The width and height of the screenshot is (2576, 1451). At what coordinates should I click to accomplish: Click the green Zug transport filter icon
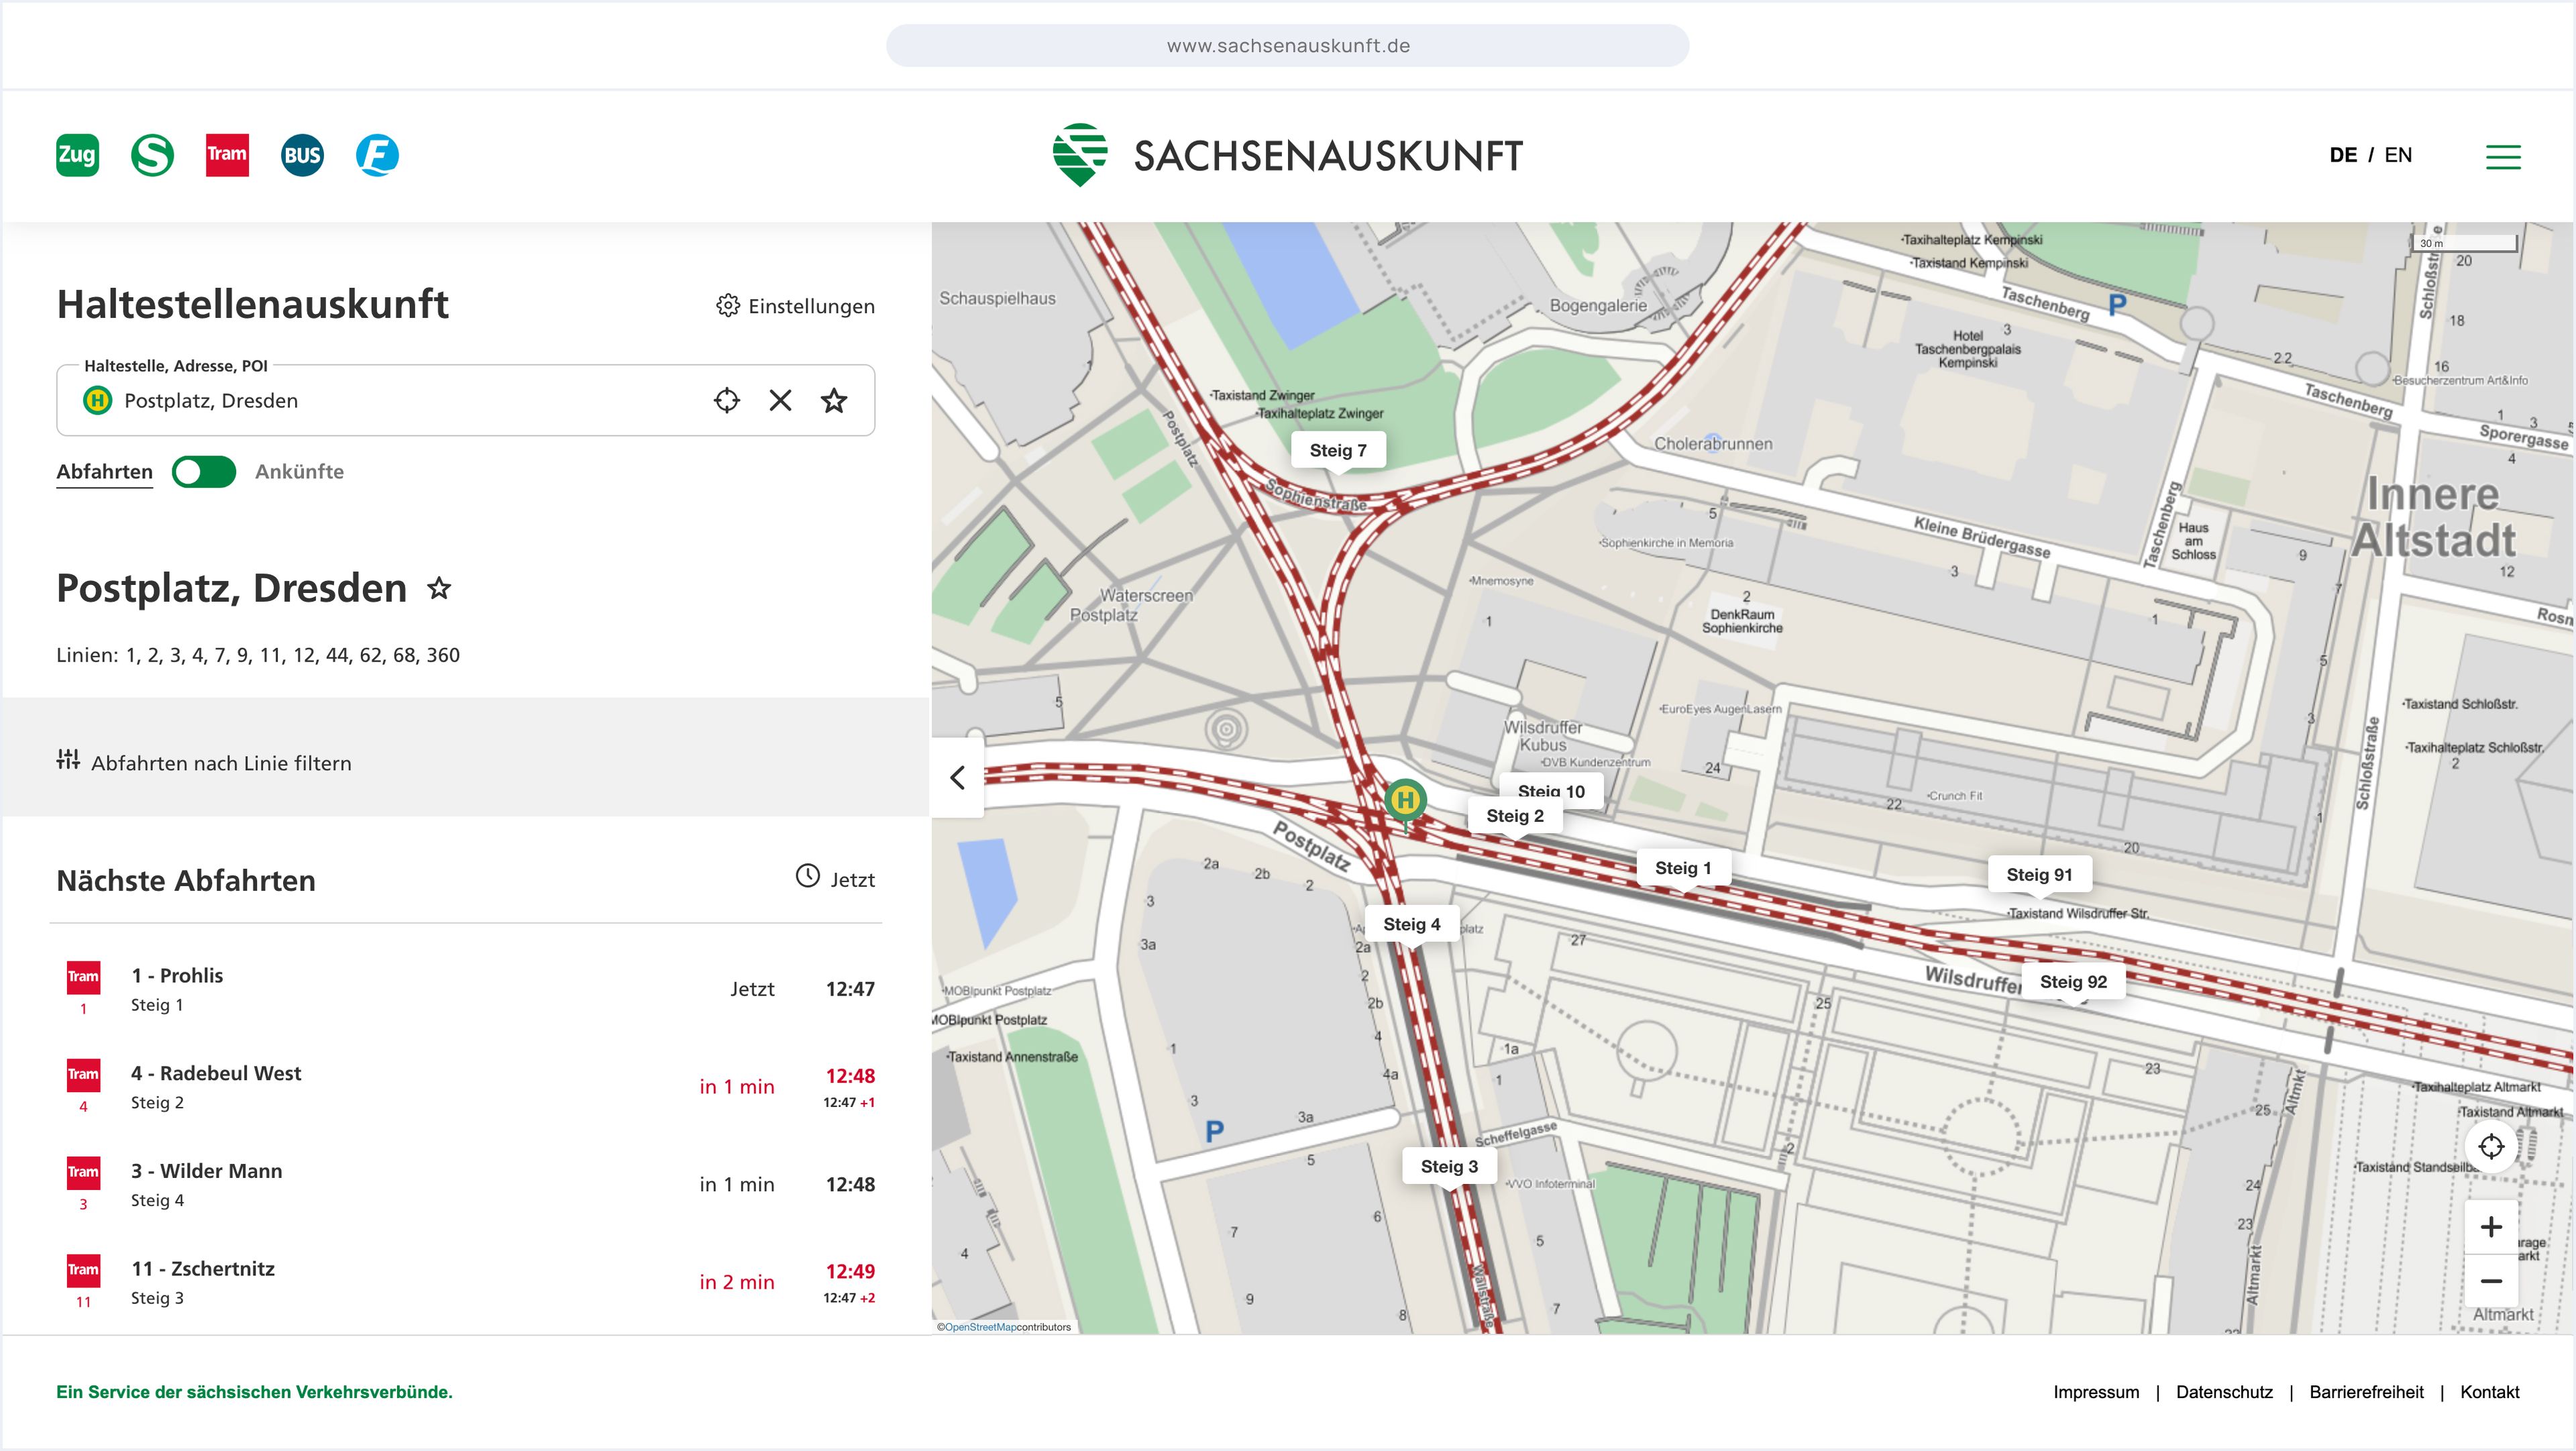[x=77, y=155]
